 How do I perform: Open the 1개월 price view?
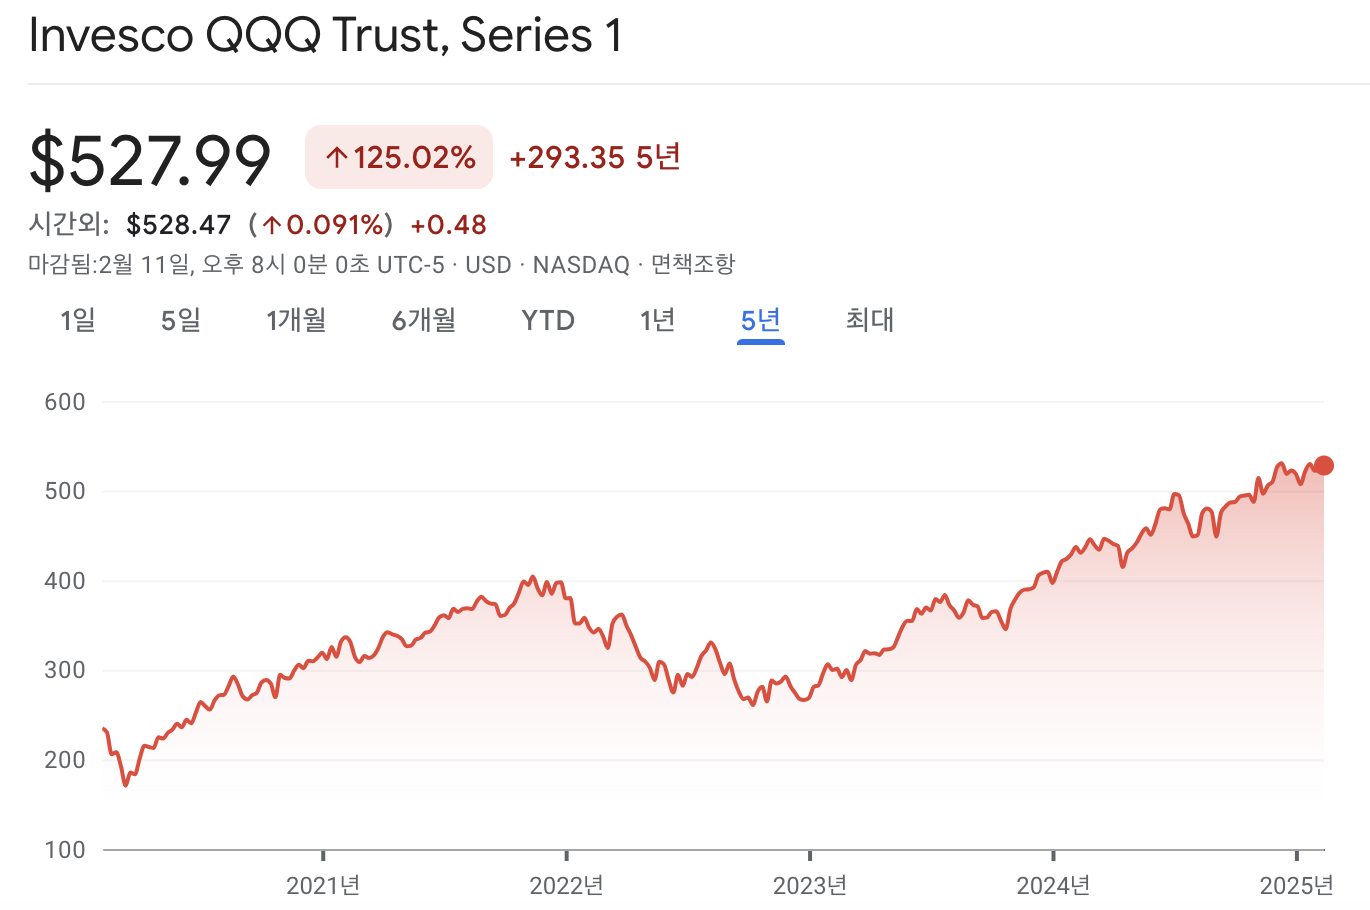coord(296,320)
